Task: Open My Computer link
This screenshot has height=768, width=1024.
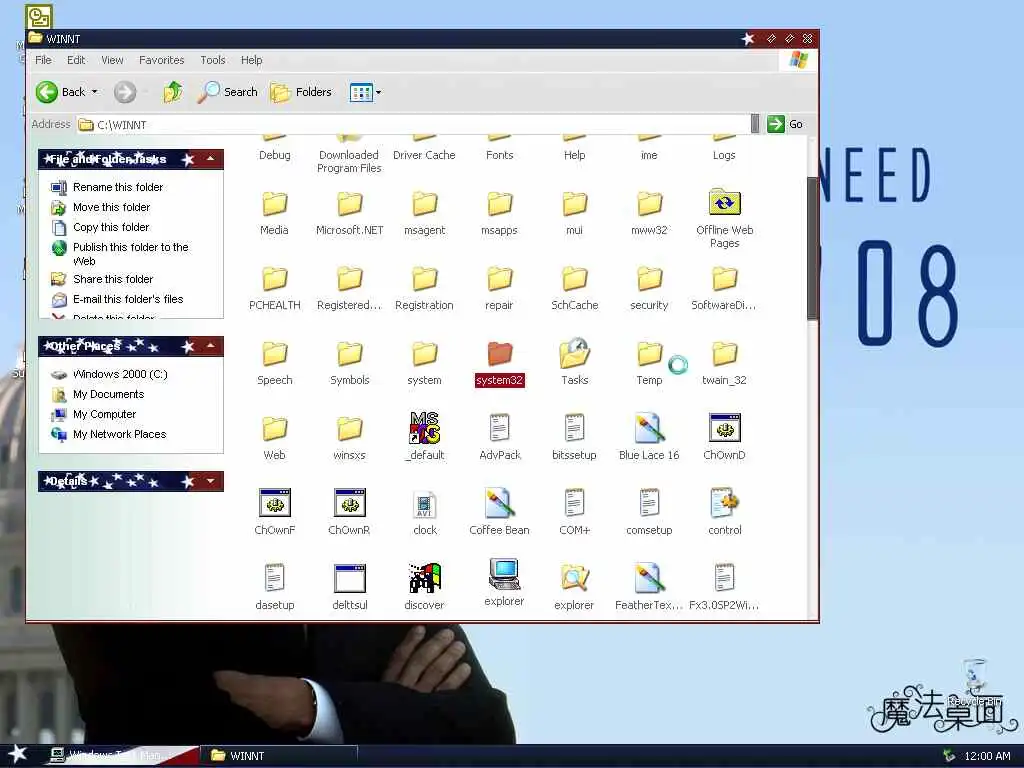Action: 94,414
